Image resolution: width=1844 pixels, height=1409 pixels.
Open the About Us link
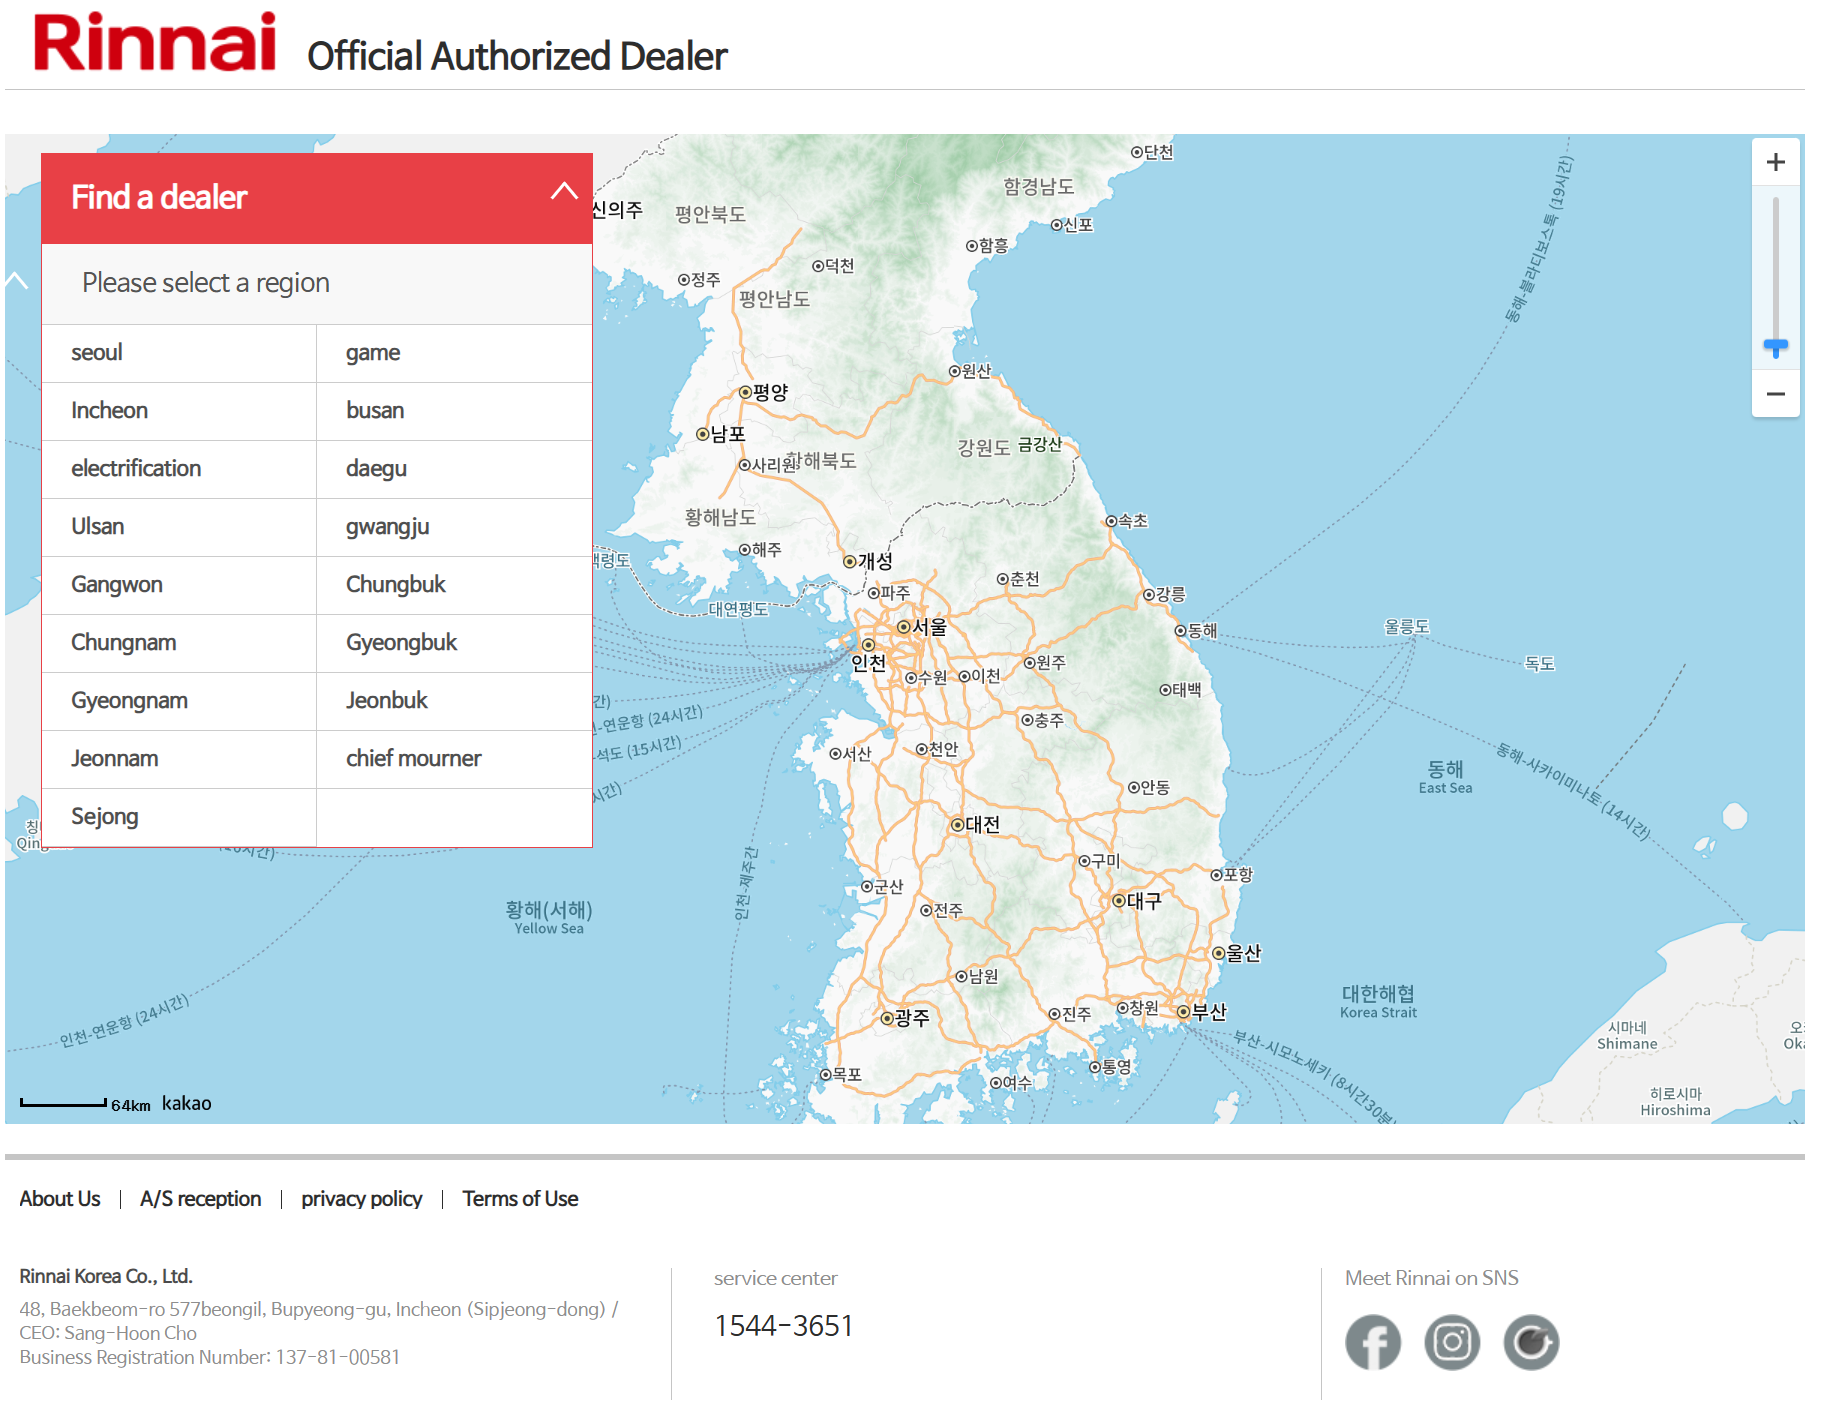[x=60, y=1199]
